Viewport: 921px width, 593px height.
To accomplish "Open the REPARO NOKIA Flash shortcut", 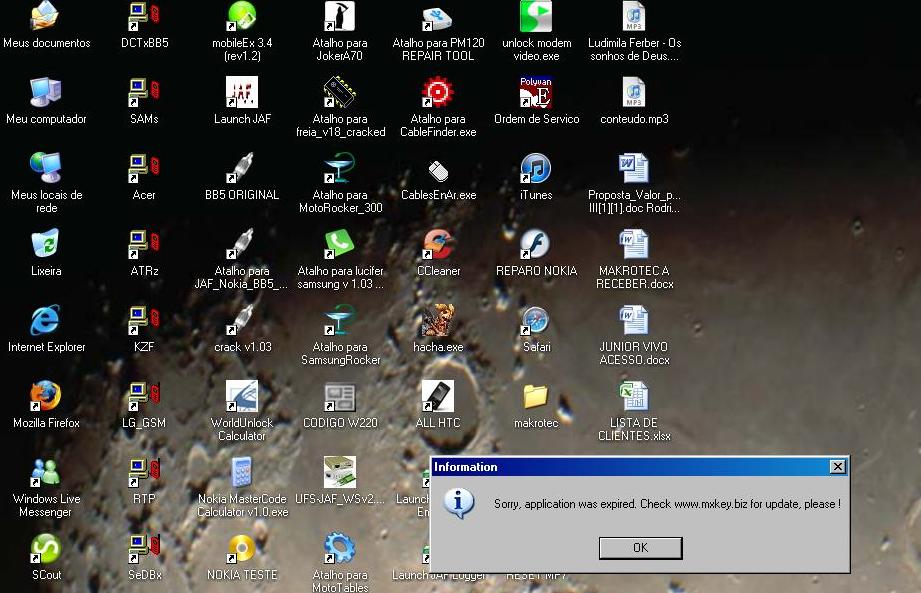I will pyautogui.click(x=536, y=244).
